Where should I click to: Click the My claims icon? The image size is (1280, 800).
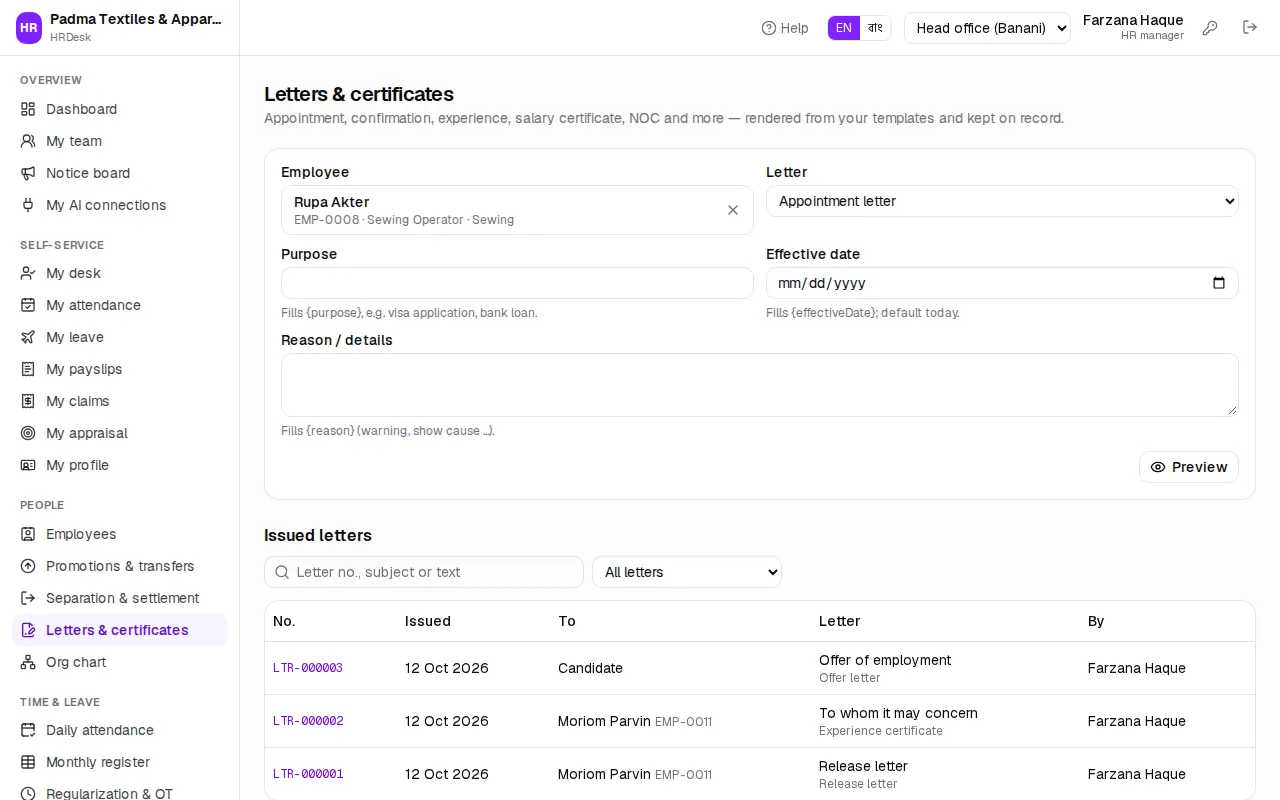tap(28, 401)
